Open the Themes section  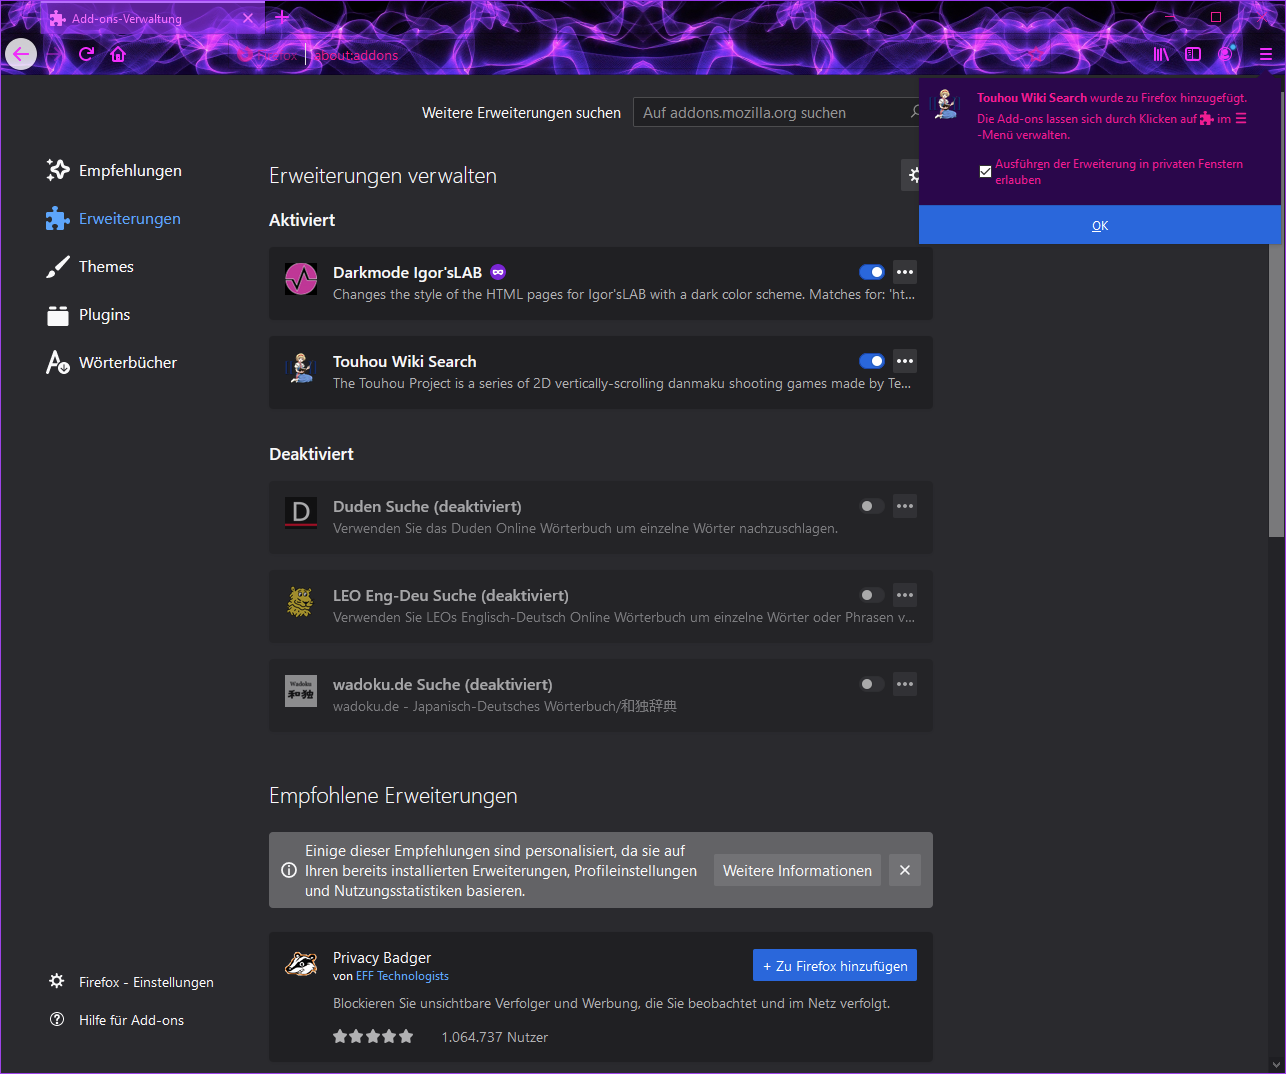point(90,266)
